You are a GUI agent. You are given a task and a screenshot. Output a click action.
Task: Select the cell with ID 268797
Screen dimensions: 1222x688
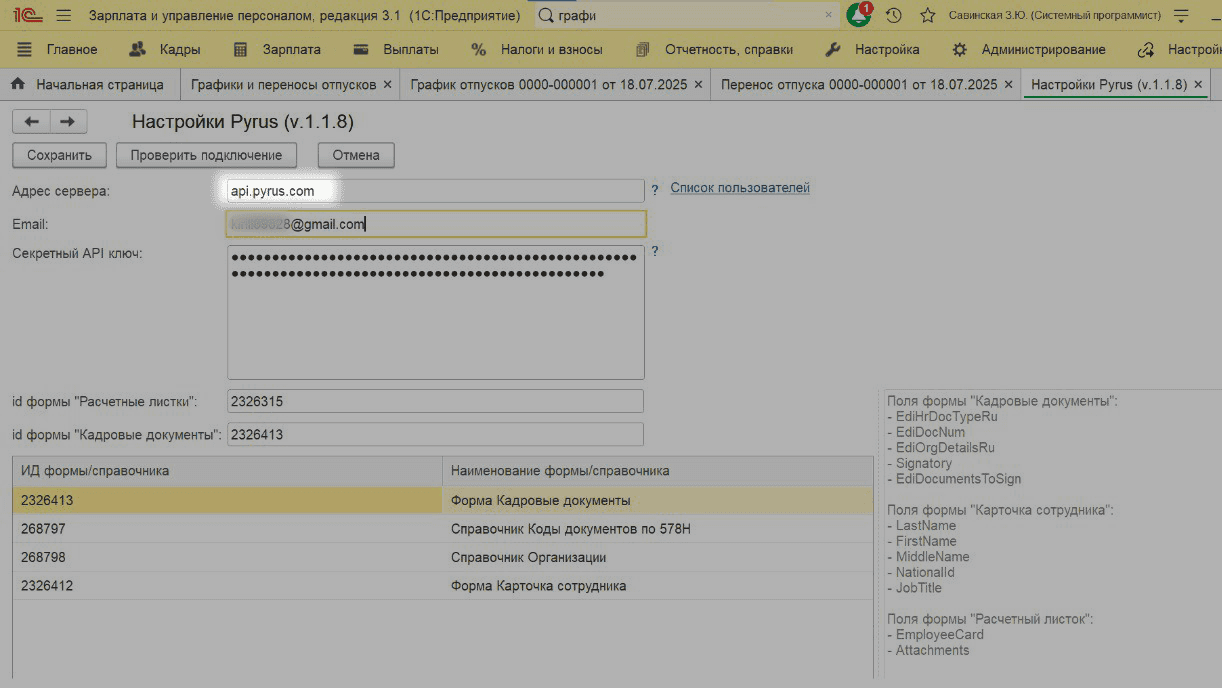(x=227, y=529)
